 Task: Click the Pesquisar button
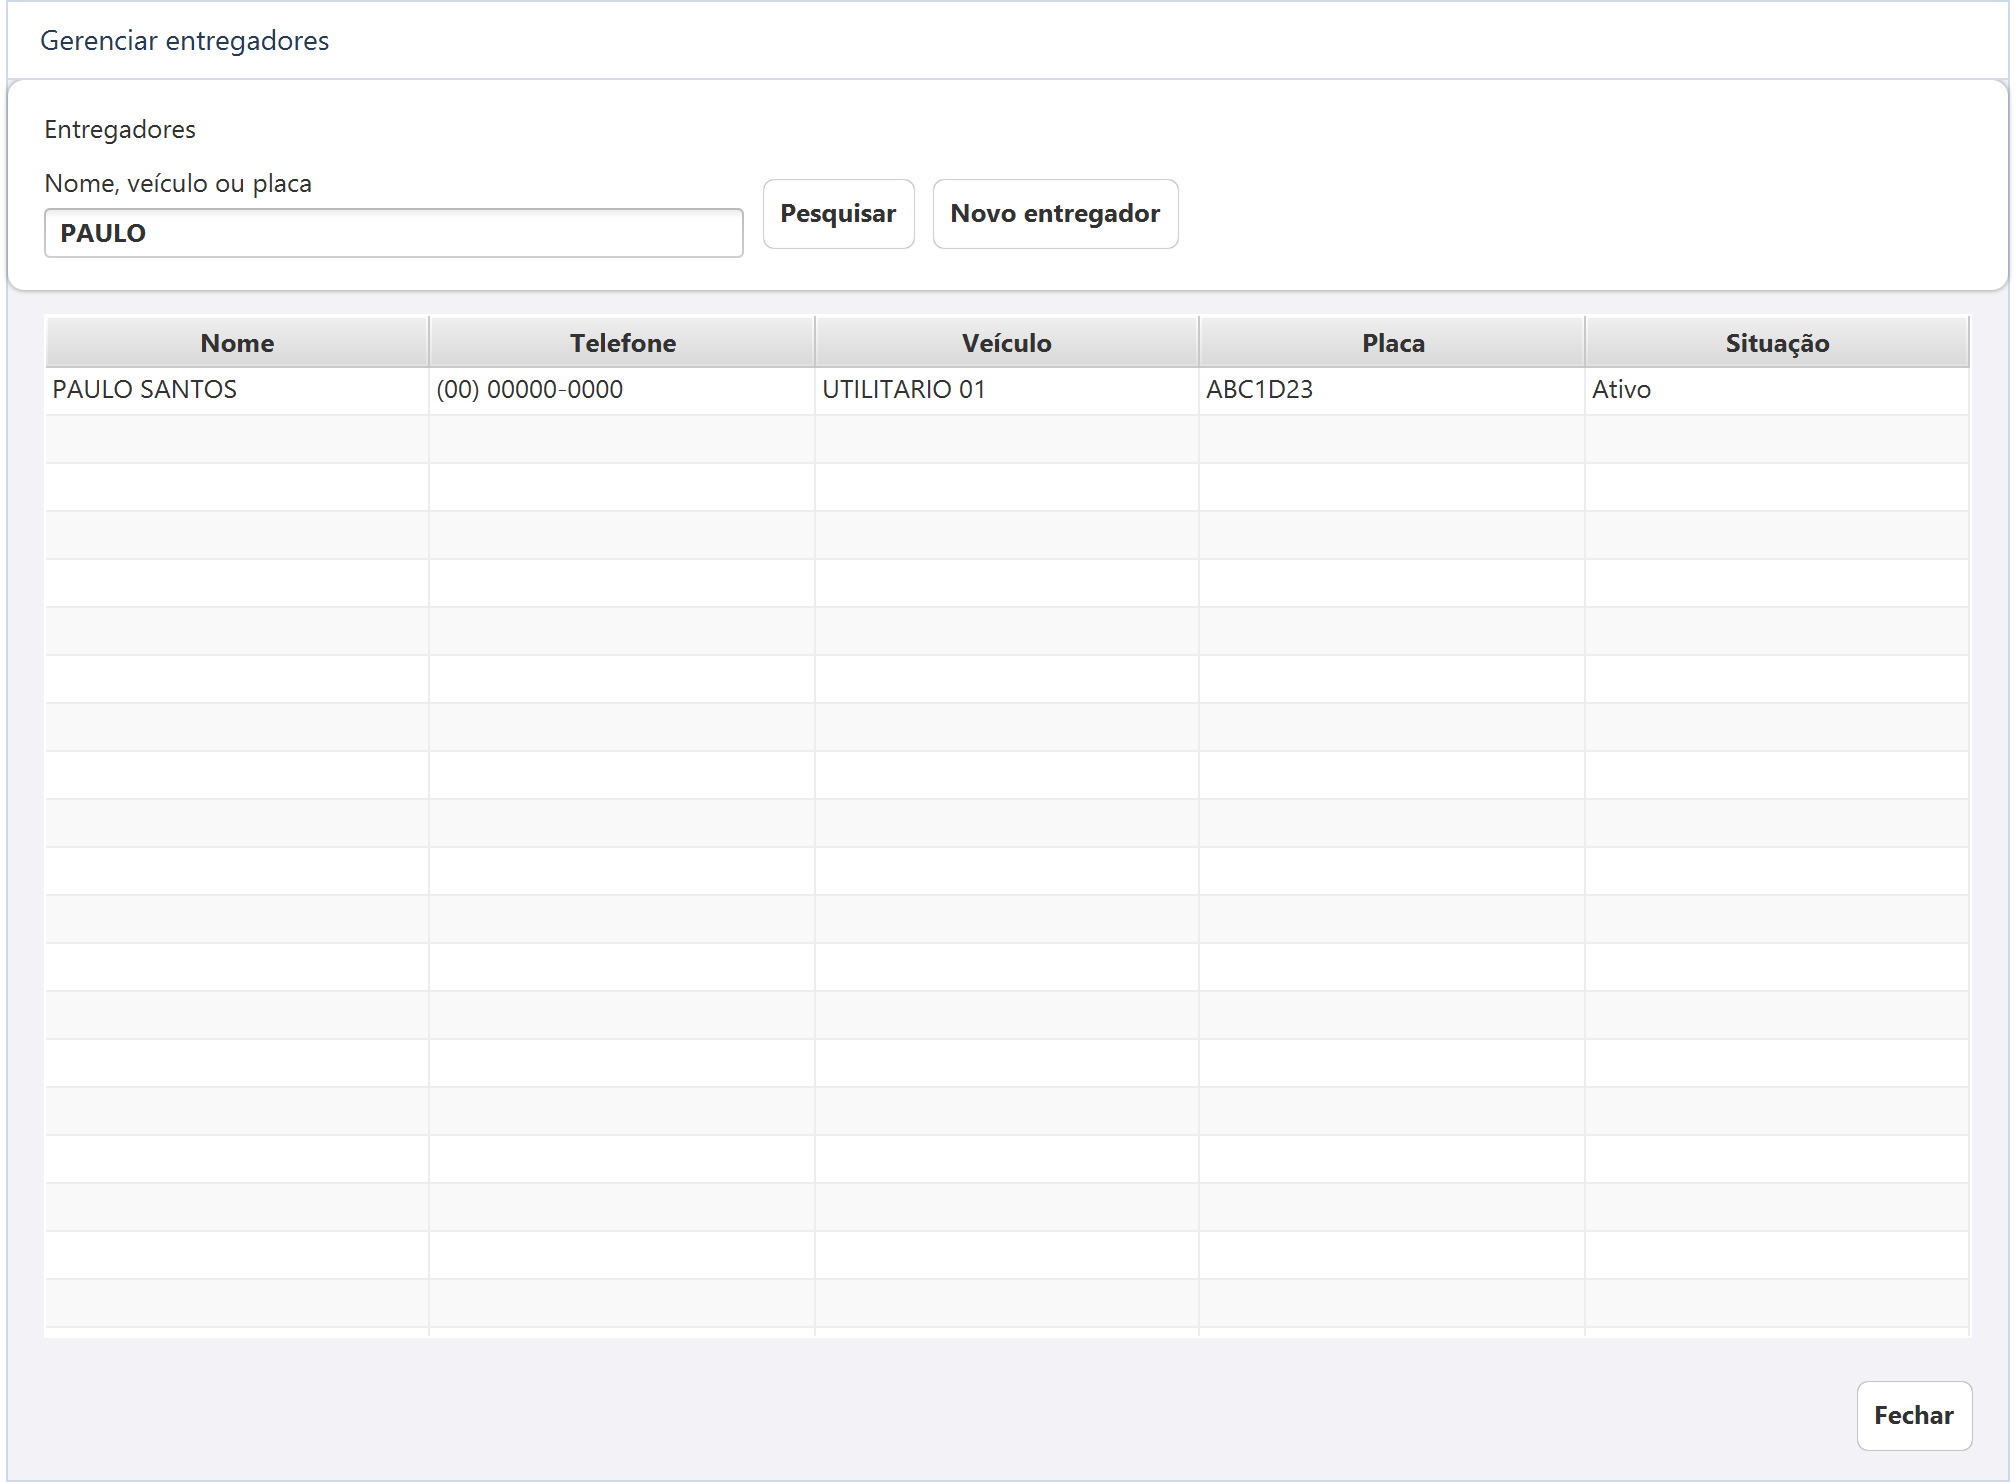click(x=838, y=214)
